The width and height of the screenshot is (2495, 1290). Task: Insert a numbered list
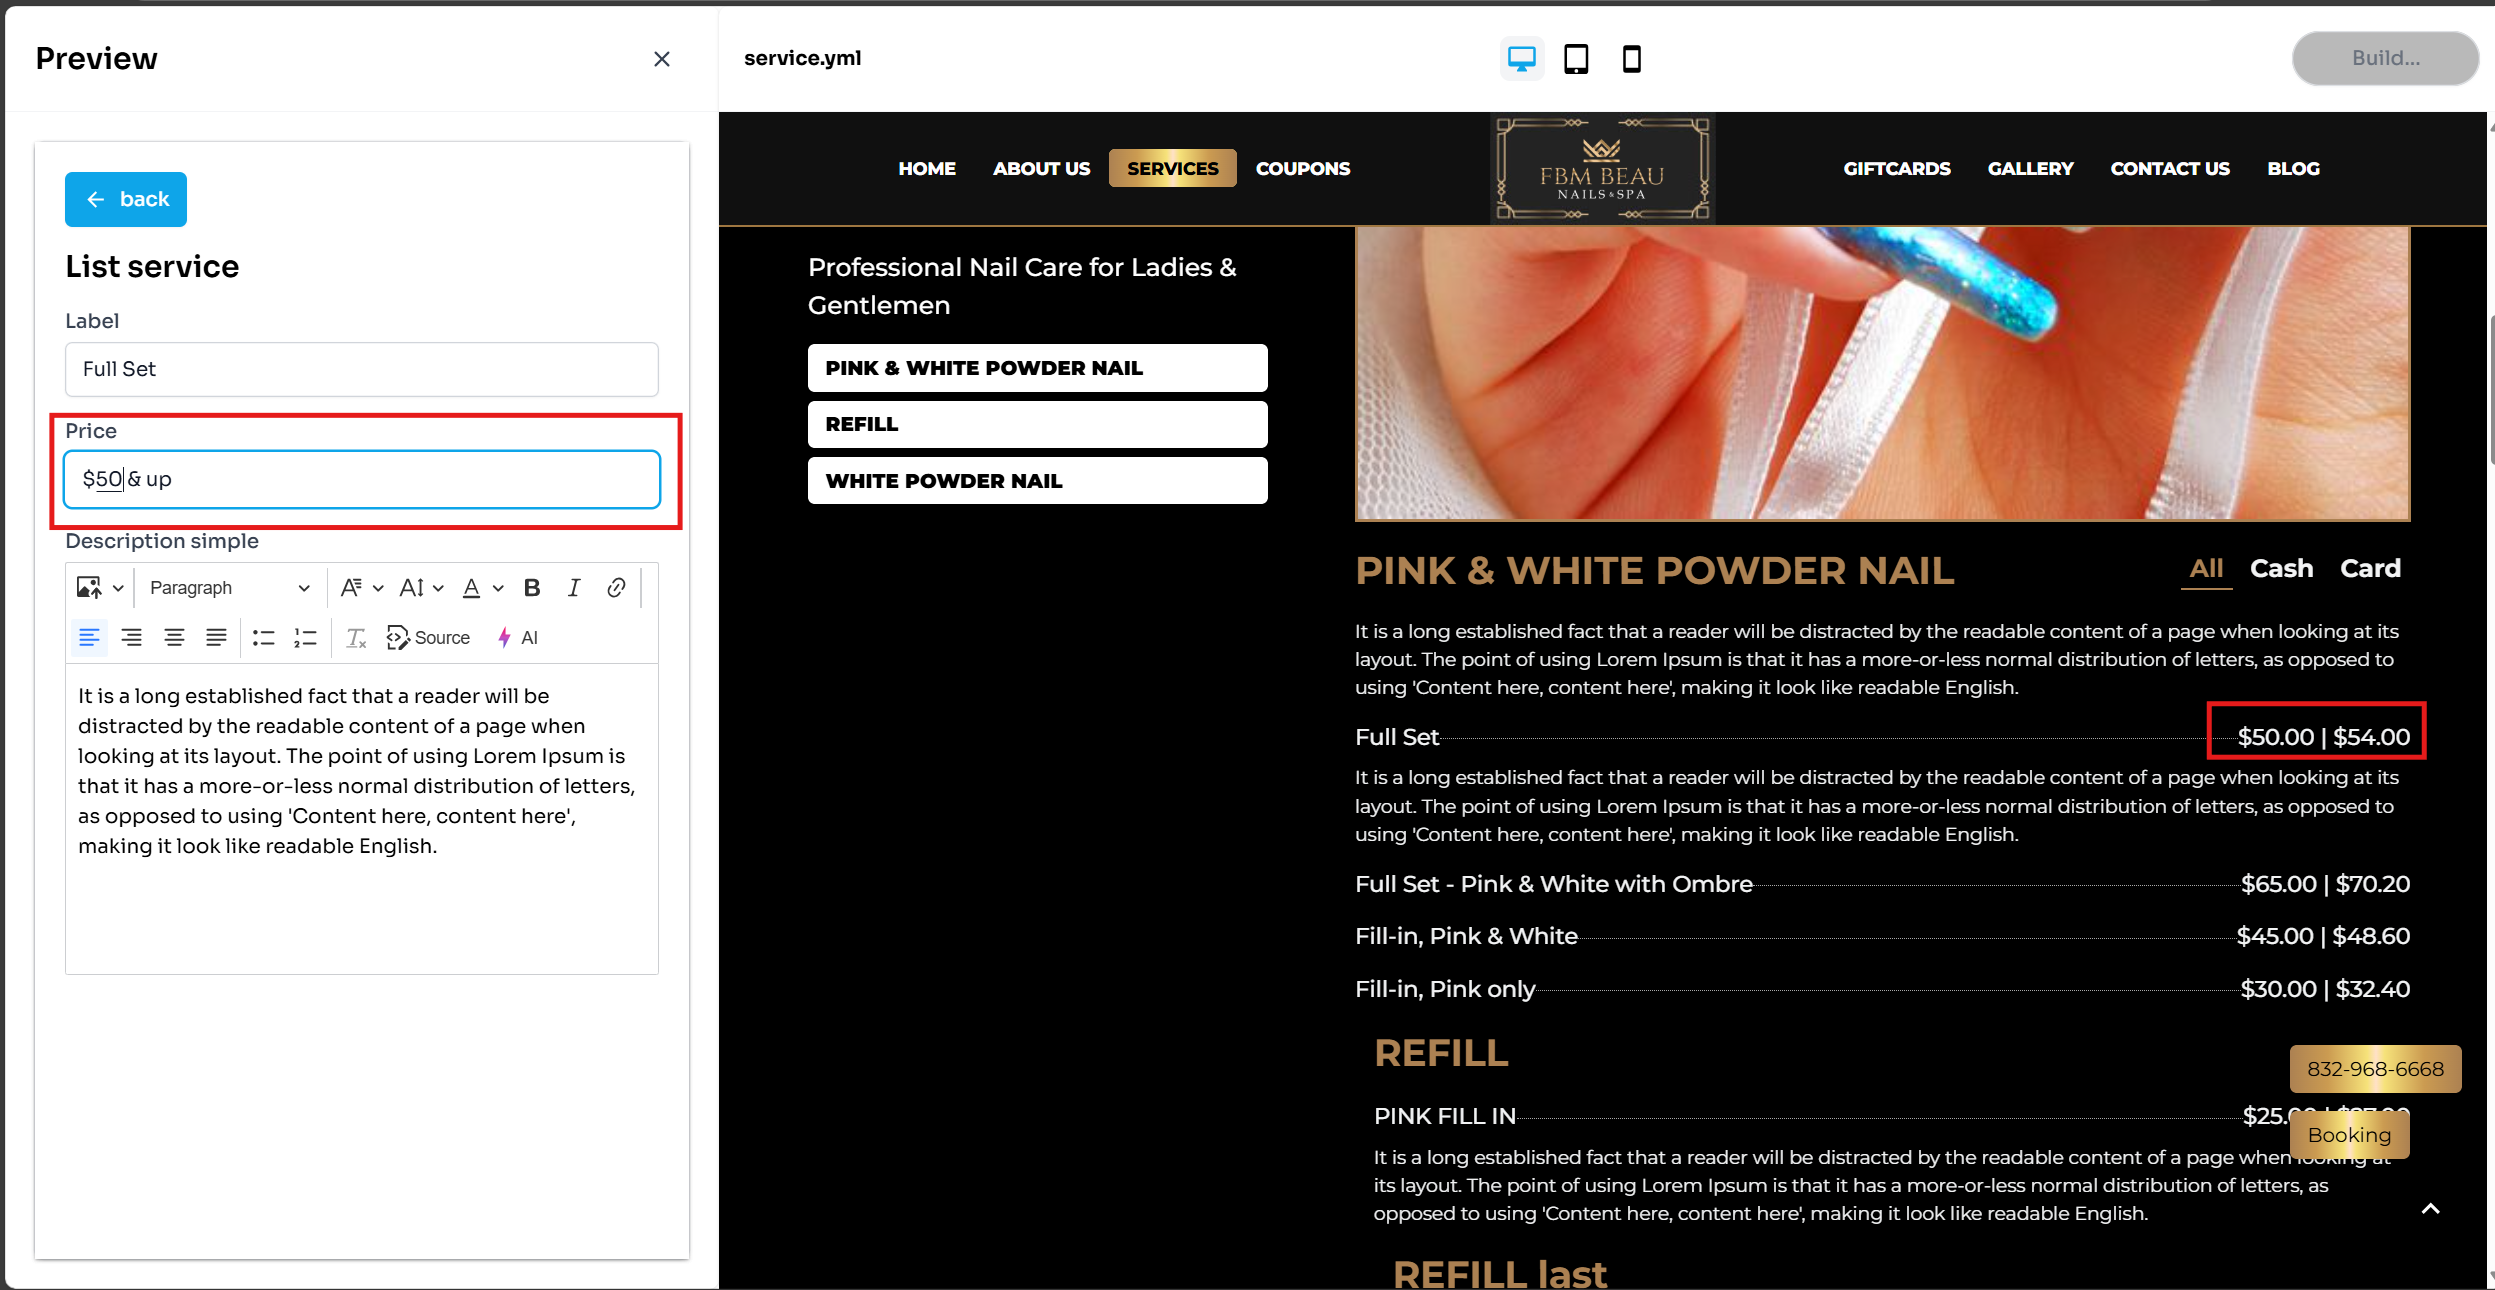(305, 638)
